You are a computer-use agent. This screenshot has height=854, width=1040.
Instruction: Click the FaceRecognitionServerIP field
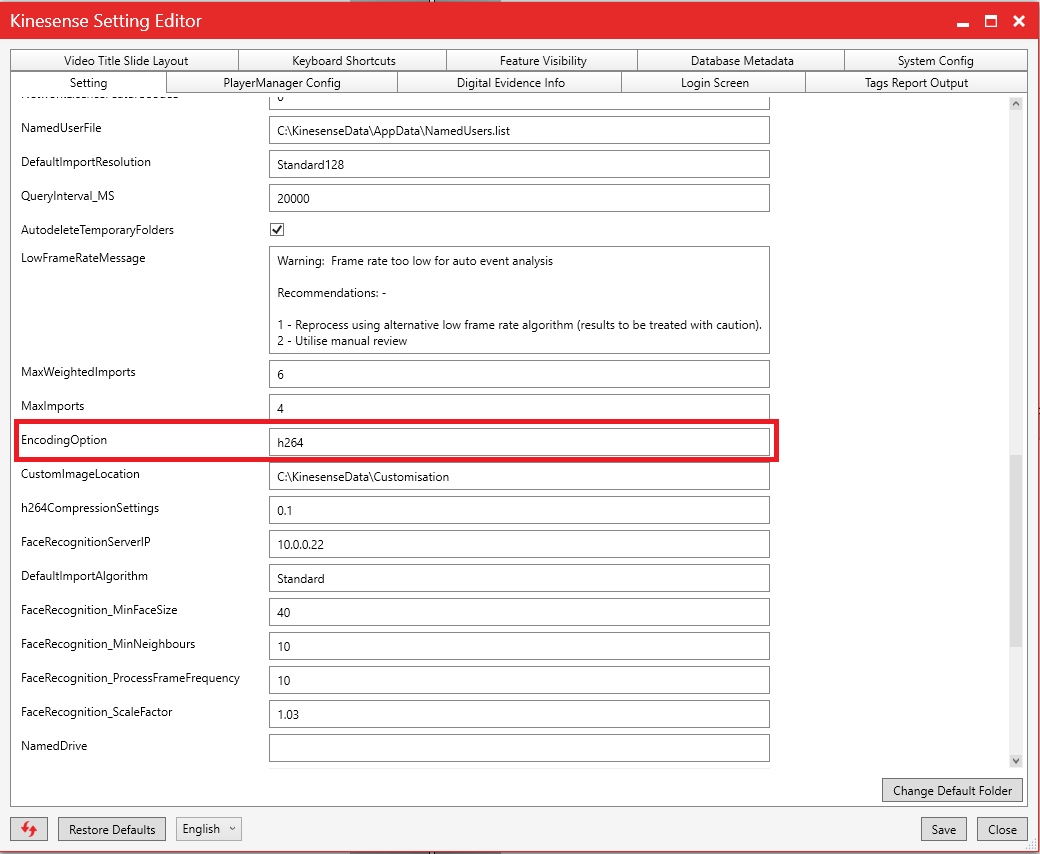519,544
